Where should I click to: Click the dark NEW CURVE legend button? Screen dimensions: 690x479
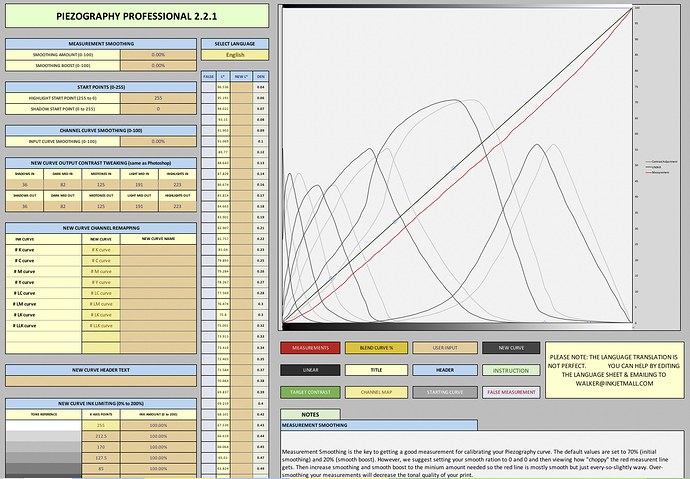point(511,348)
